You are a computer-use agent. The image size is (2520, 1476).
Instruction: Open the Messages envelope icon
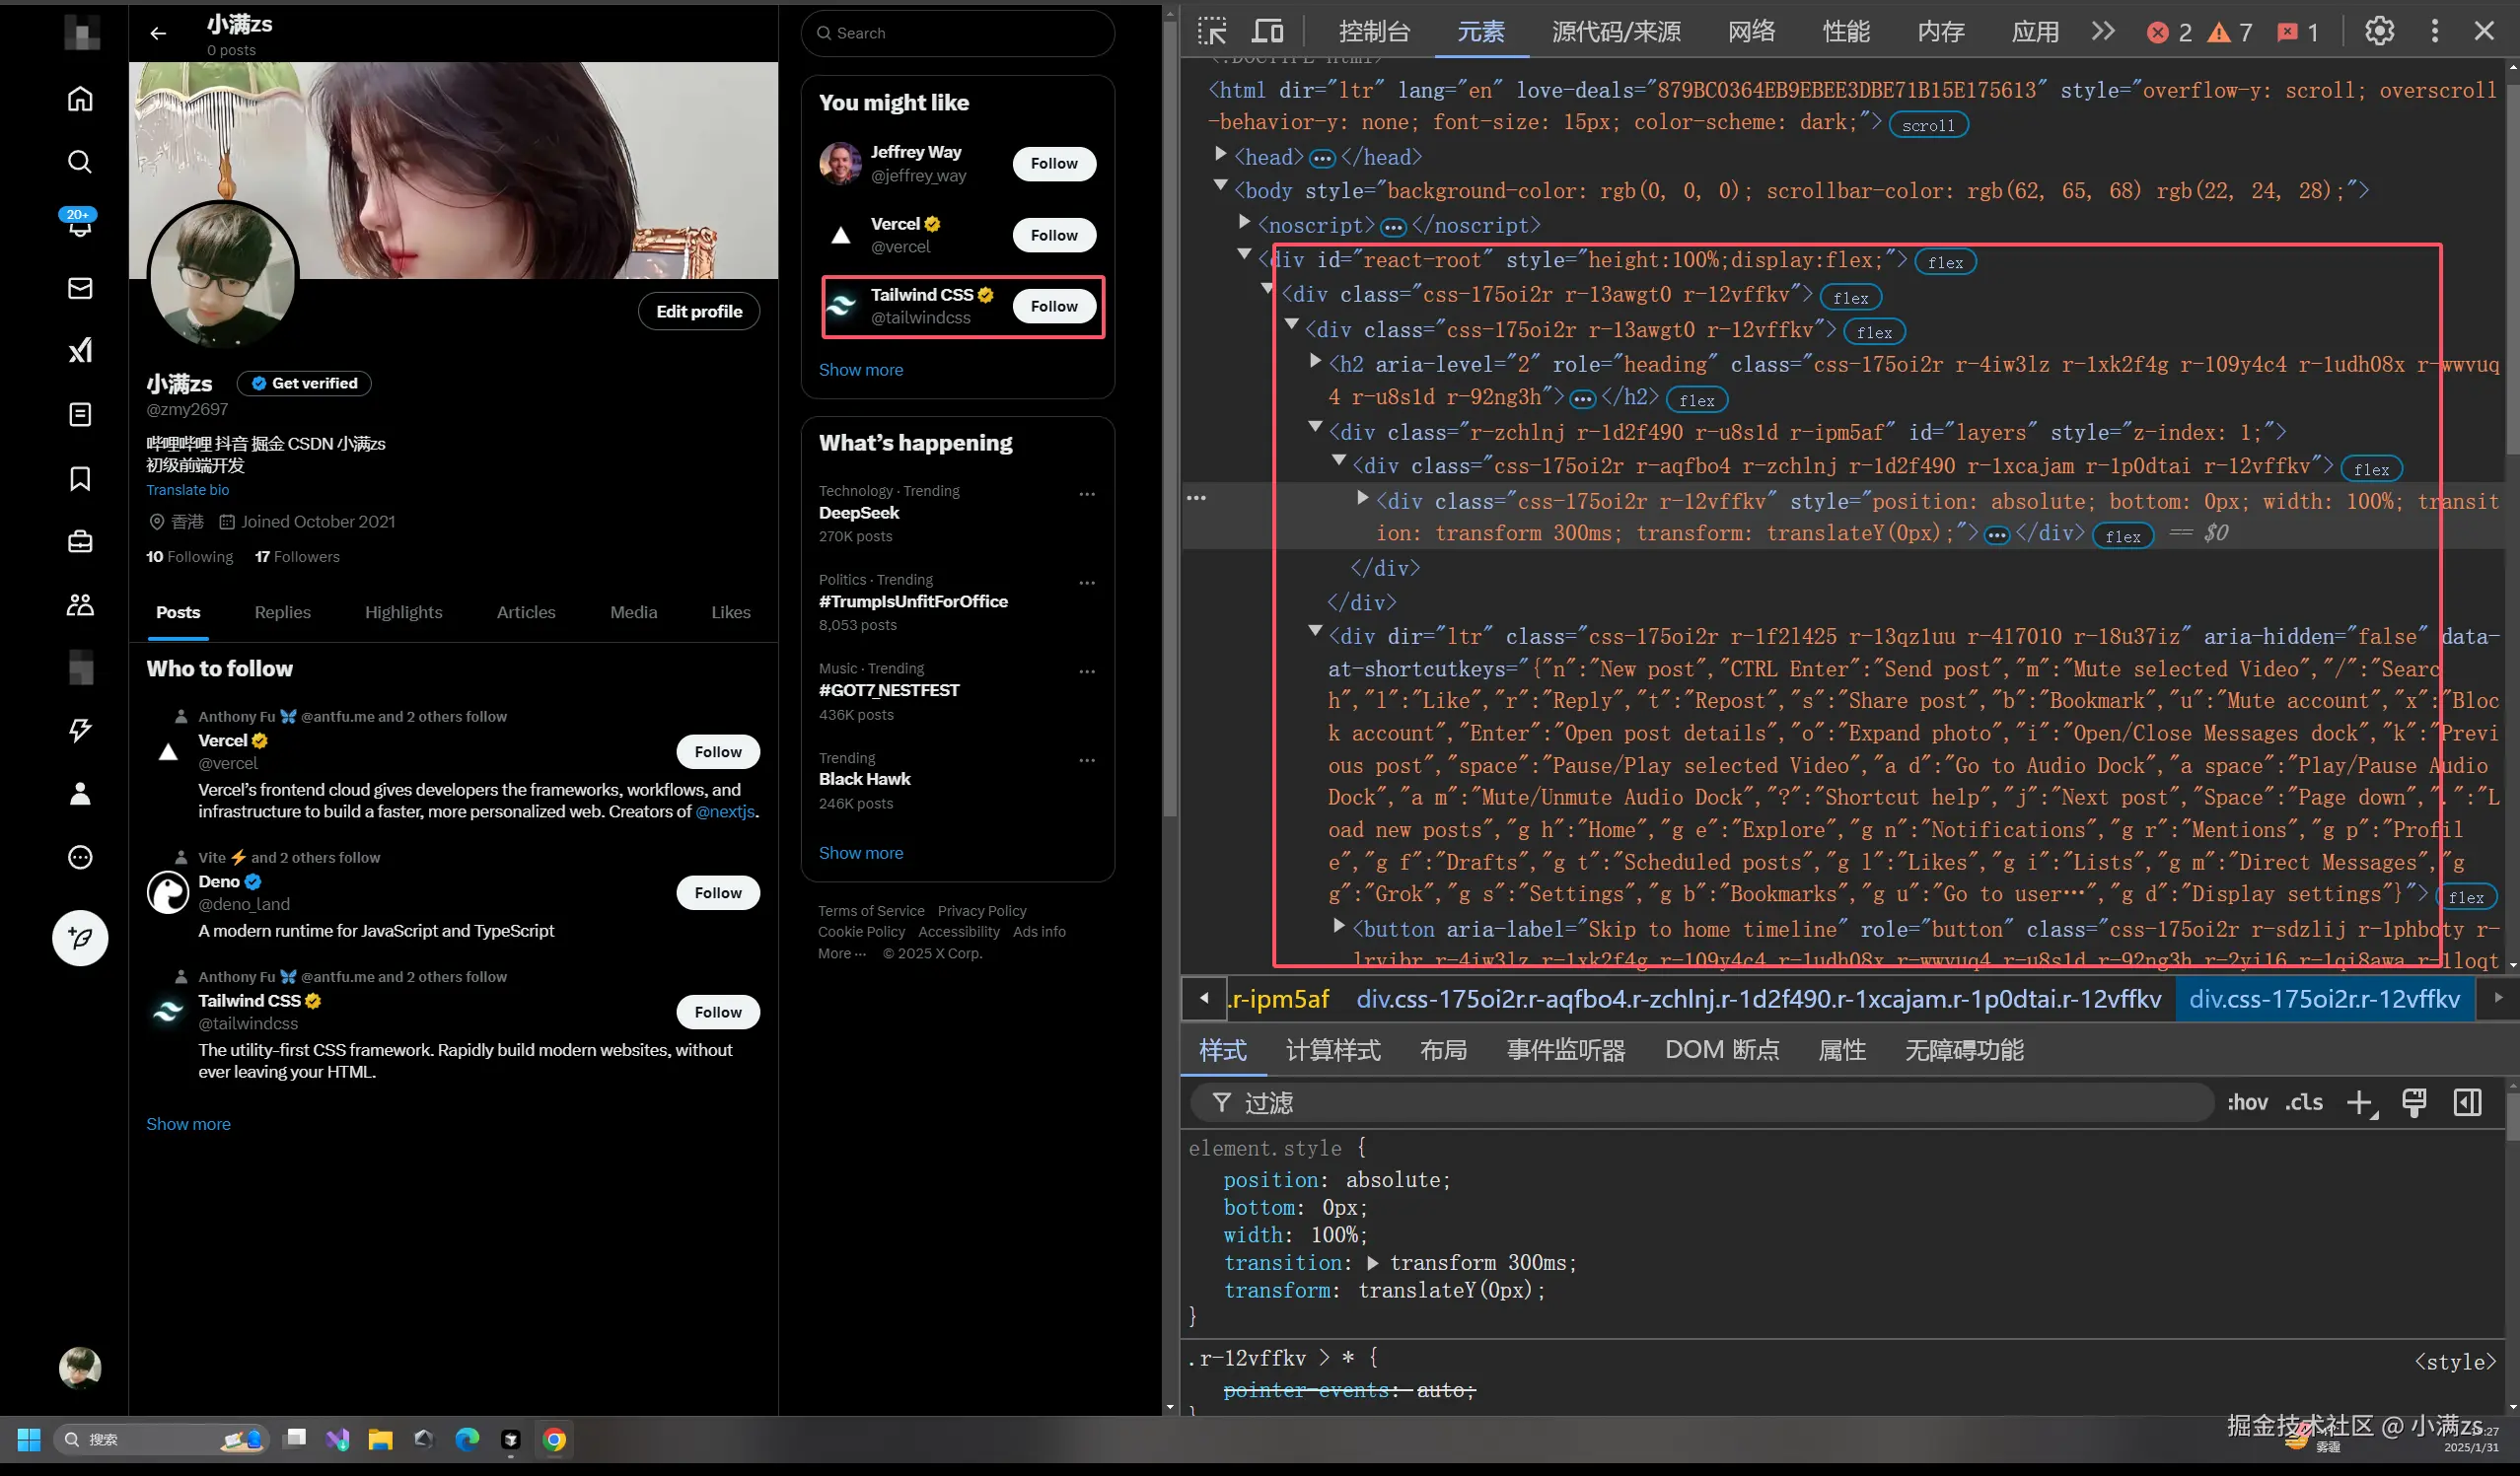coord(80,288)
